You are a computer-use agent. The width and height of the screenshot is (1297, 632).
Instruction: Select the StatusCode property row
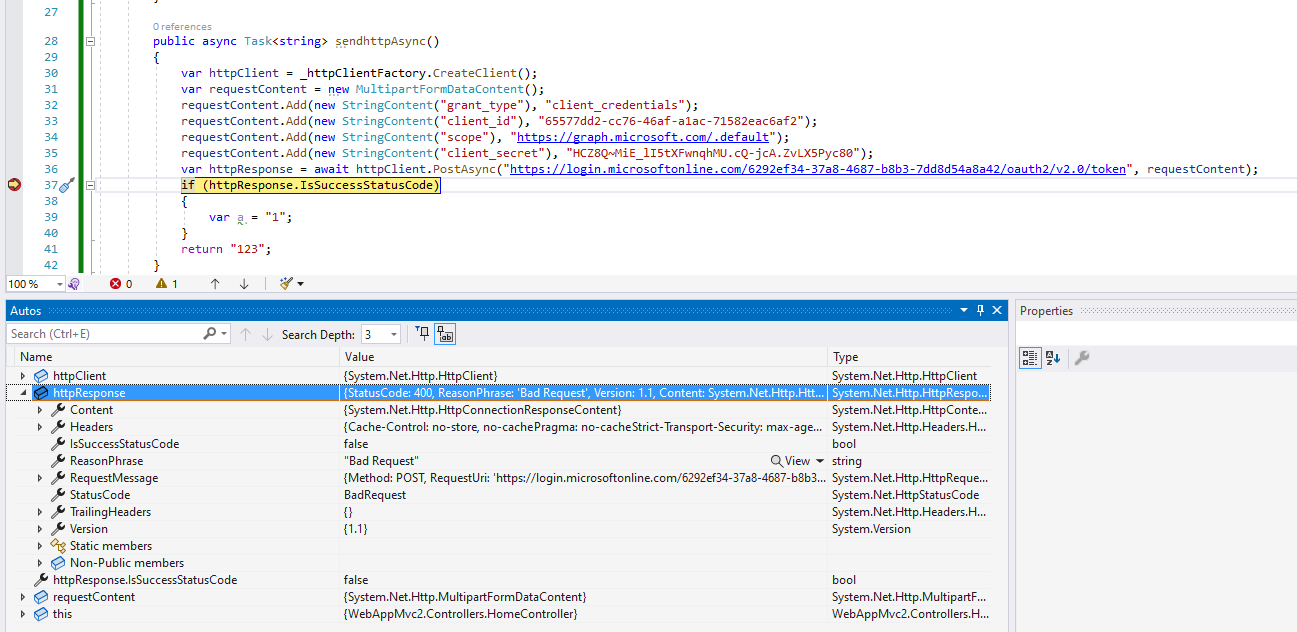tap(500, 495)
